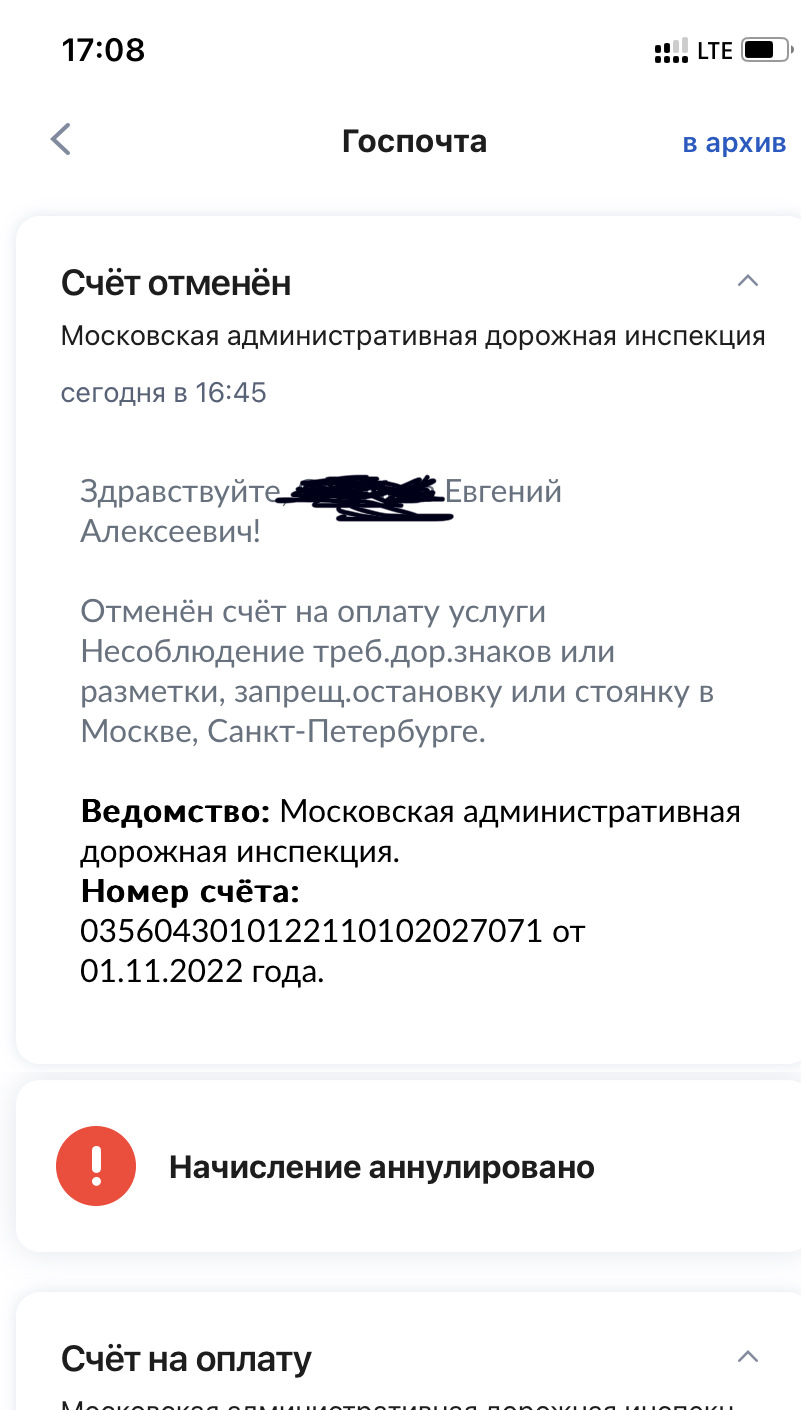801x1410 pixels.
Task: Collapse the 'Счёт отменён' card chevron
Action: [747, 281]
